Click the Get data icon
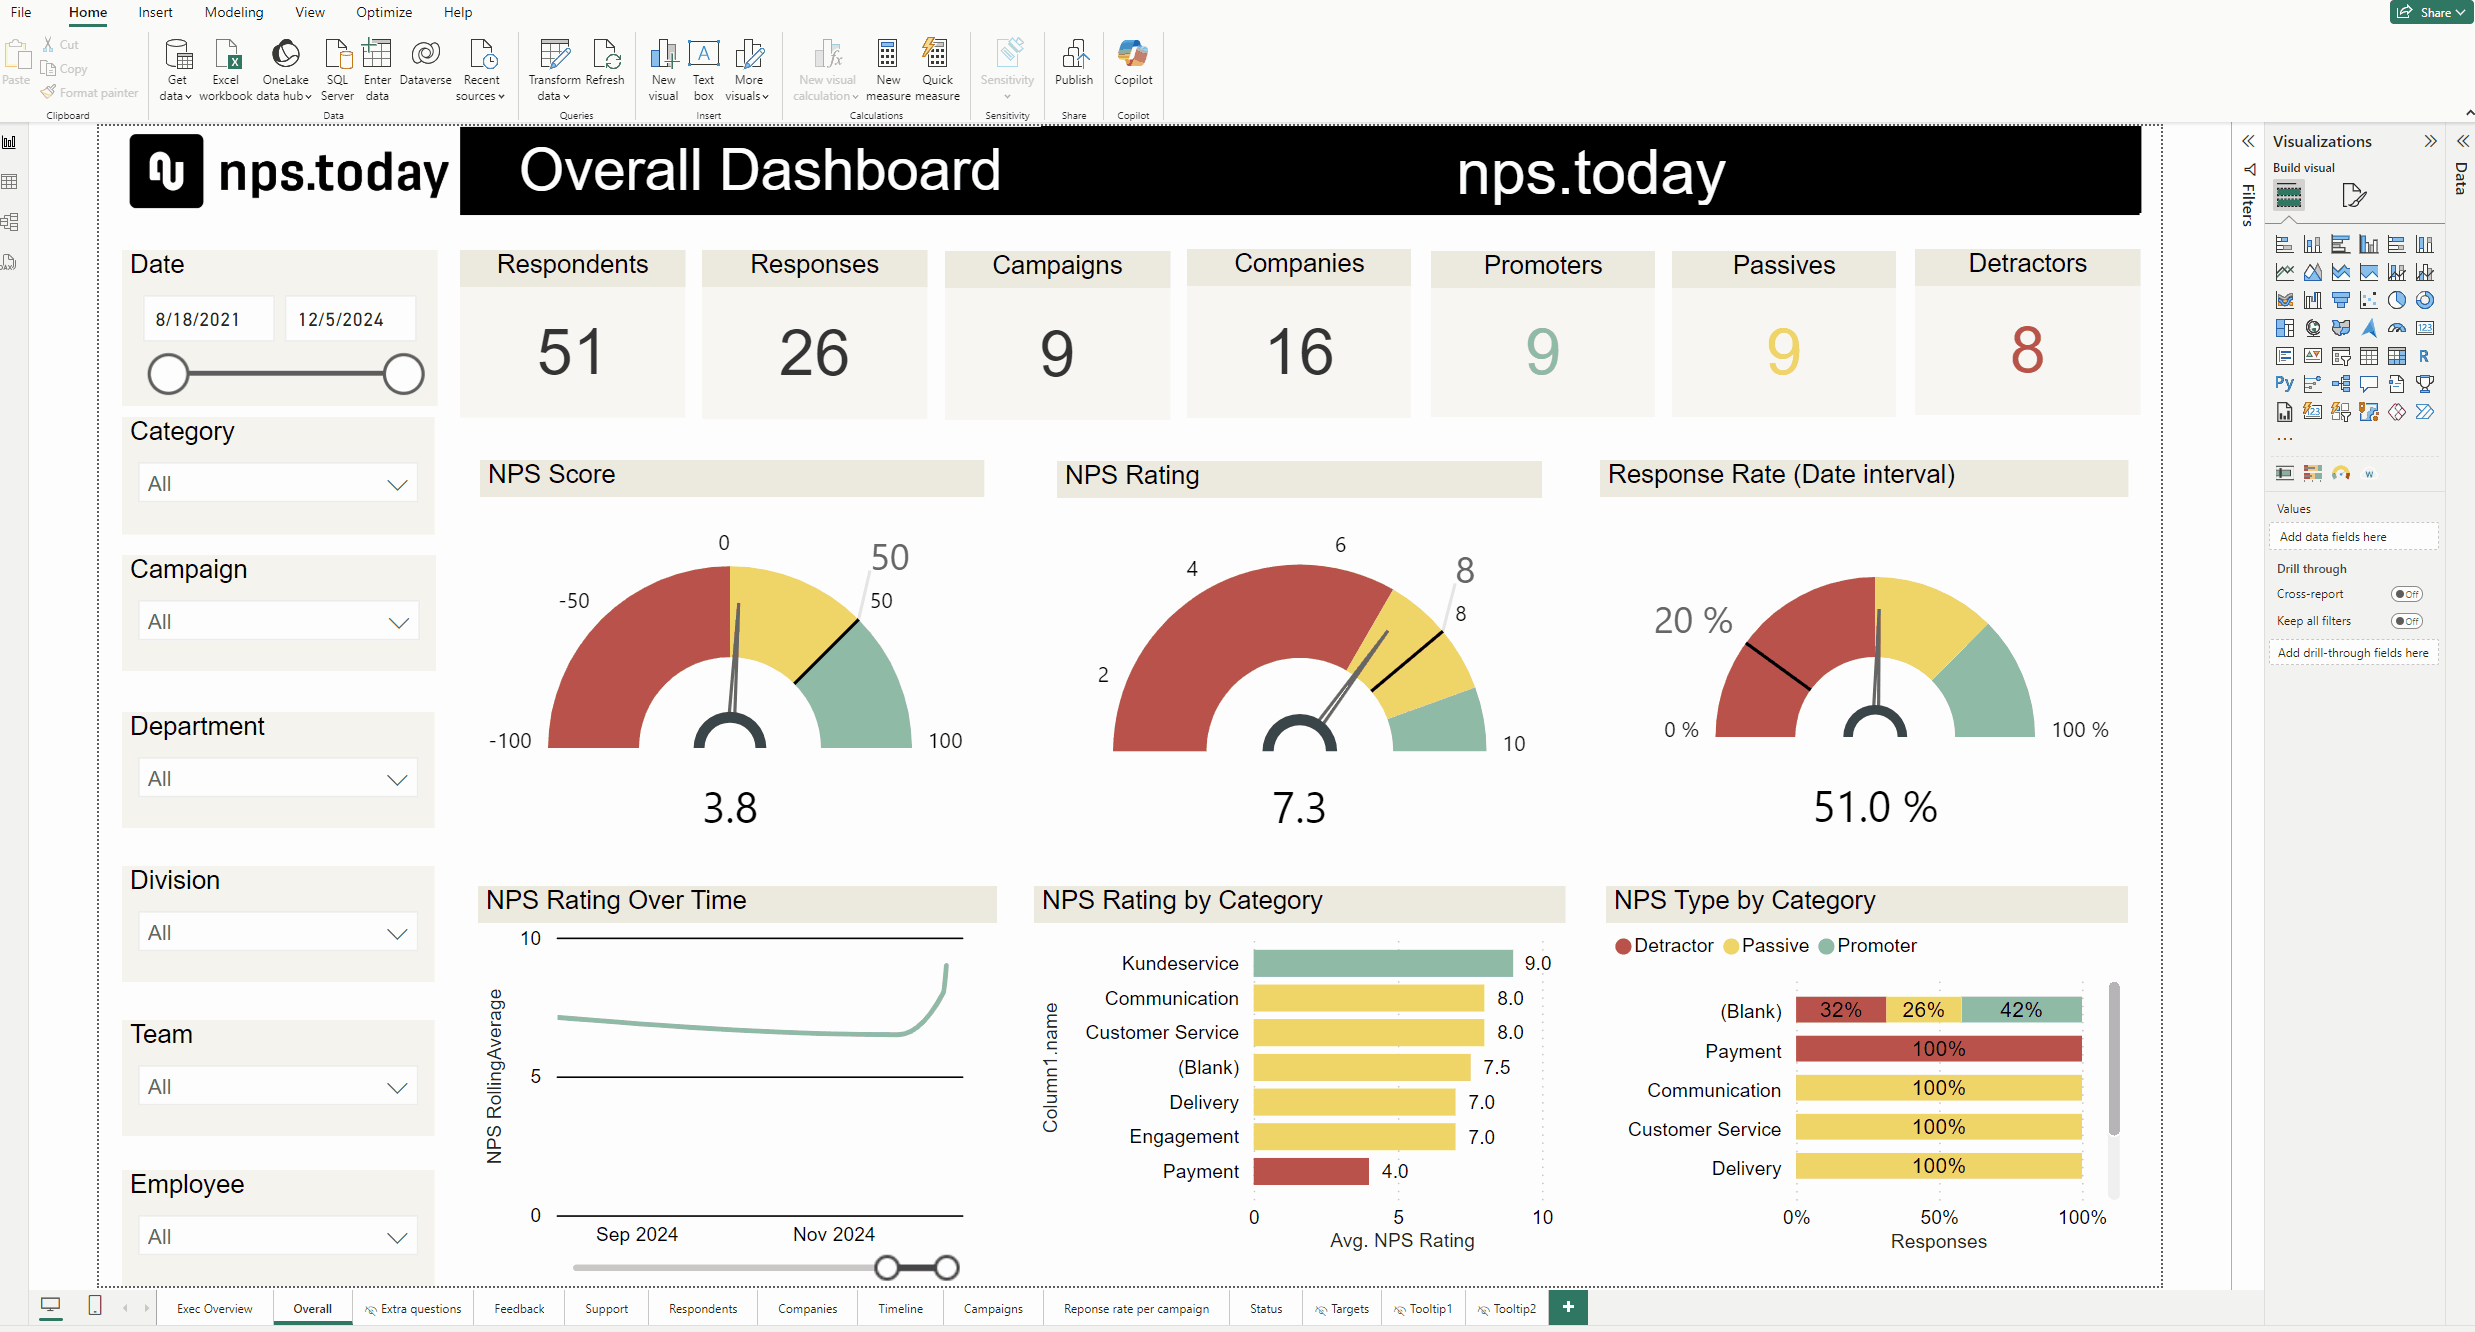The width and height of the screenshot is (2475, 1332). click(178, 55)
